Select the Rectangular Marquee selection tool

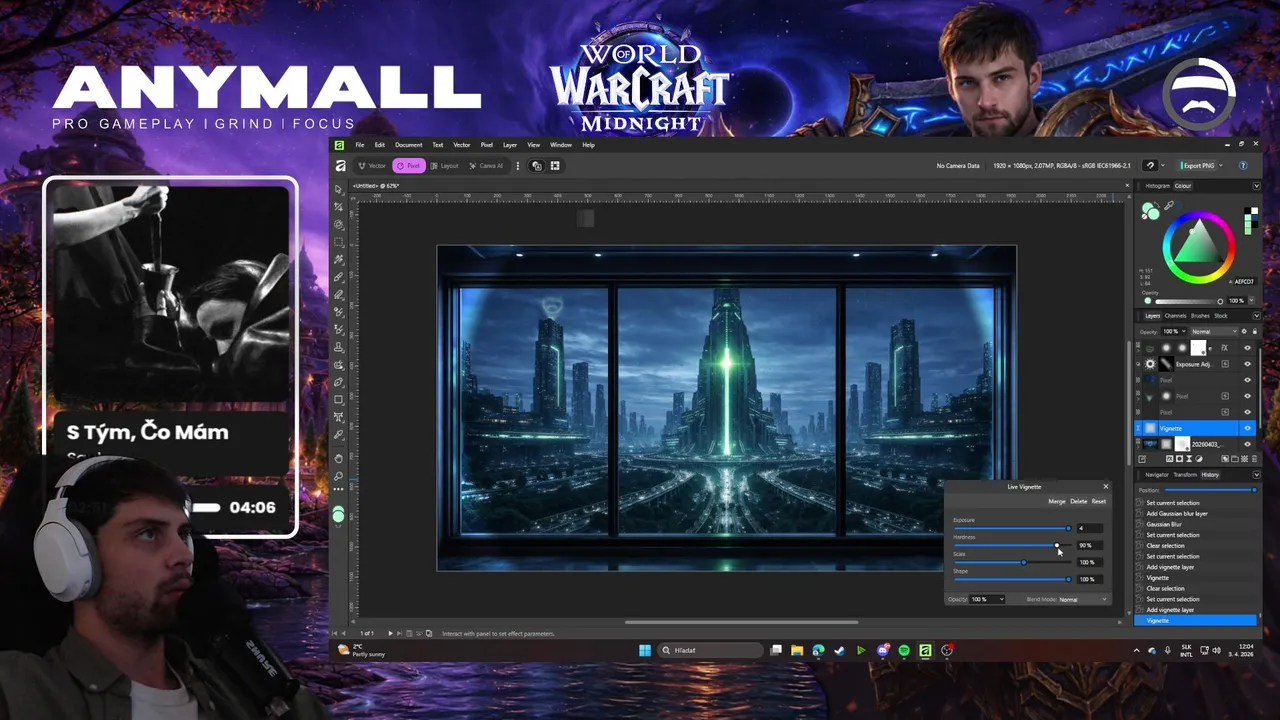[339, 242]
